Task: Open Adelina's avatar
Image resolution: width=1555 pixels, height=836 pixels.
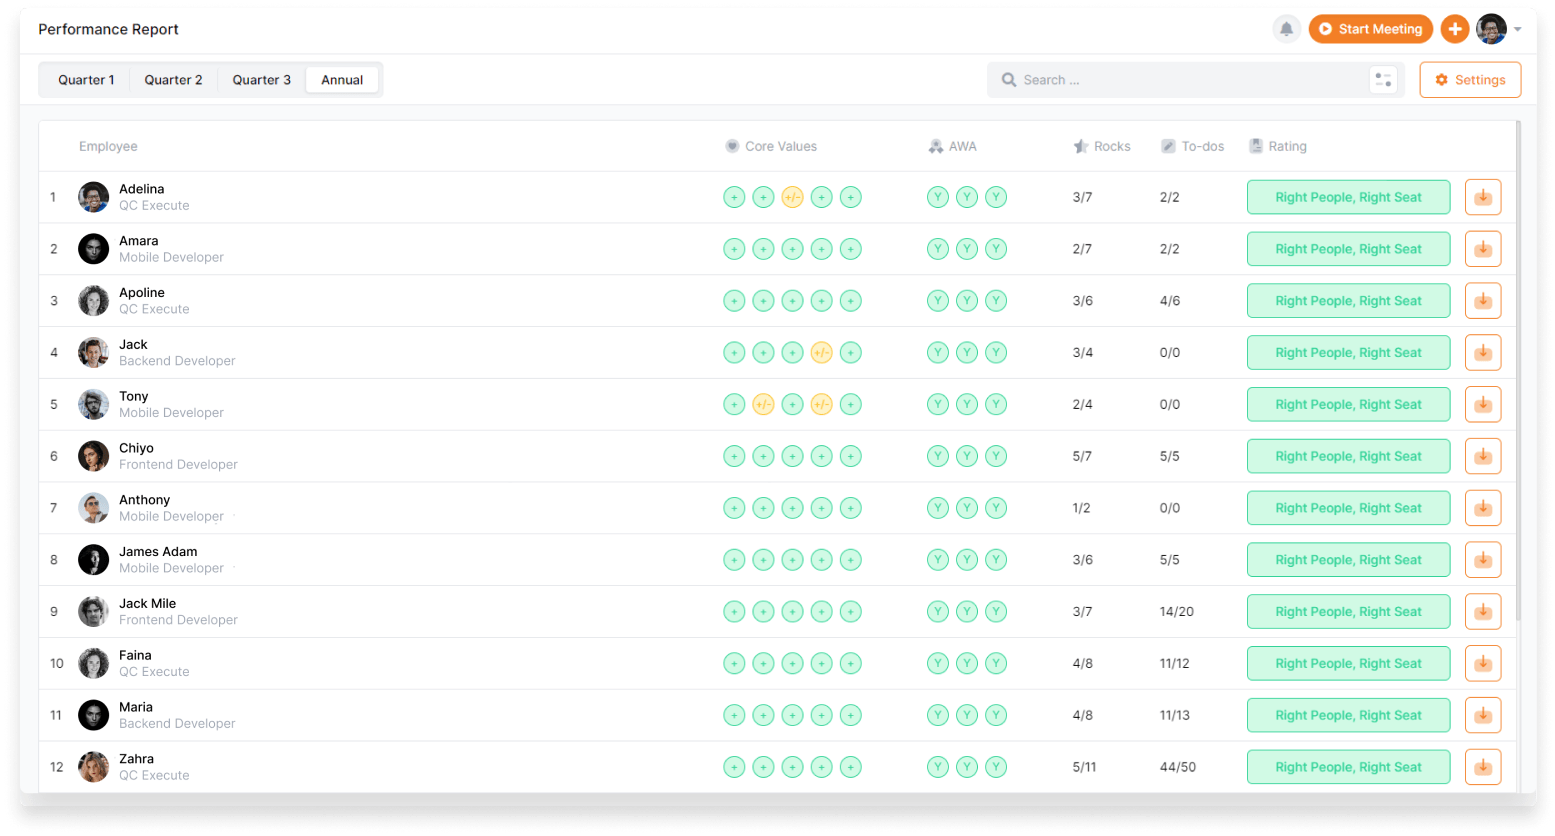Action: tap(93, 197)
